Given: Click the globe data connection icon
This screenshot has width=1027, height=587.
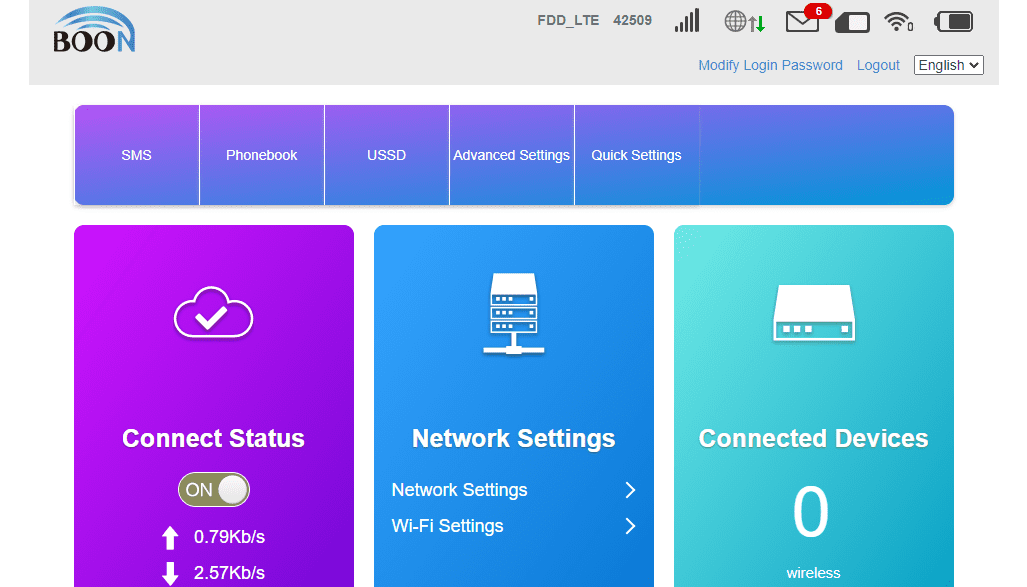Looking at the screenshot, I should click(744, 21).
